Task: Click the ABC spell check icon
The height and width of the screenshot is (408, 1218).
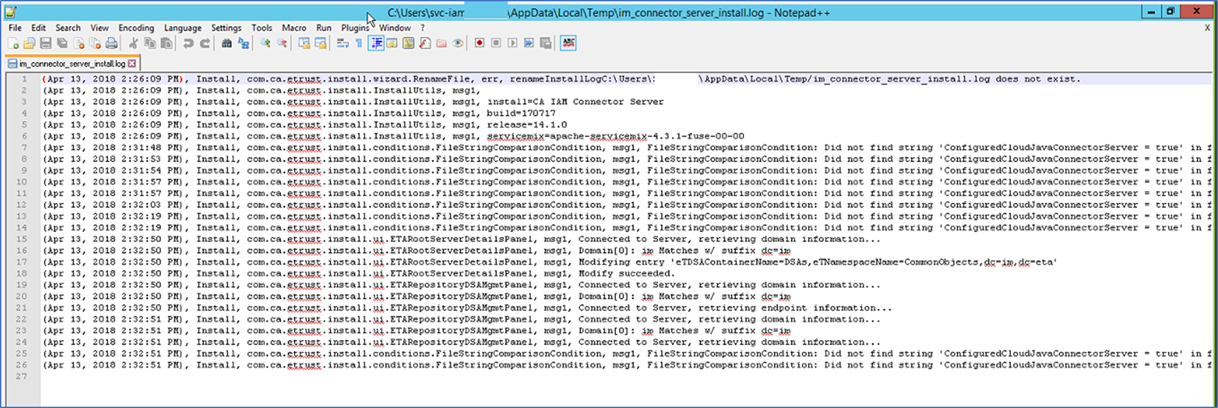Action: click(569, 43)
